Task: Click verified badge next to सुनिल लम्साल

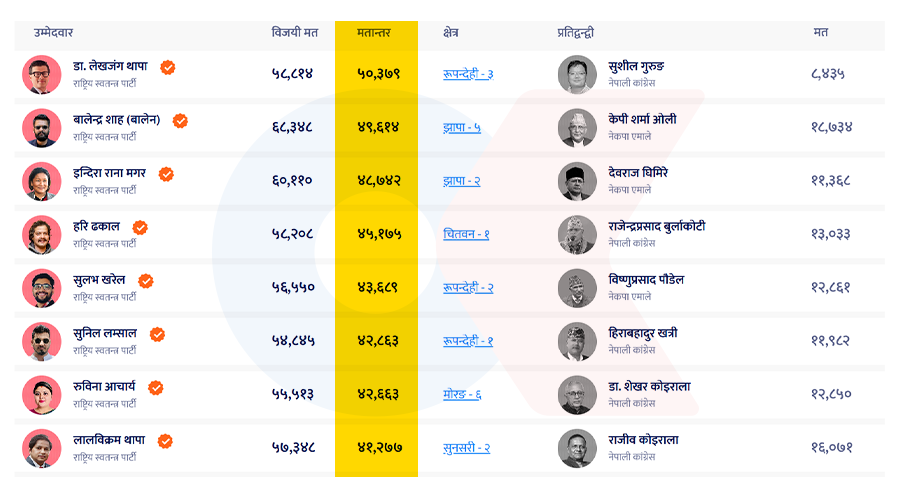Action: click(x=157, y=334)
